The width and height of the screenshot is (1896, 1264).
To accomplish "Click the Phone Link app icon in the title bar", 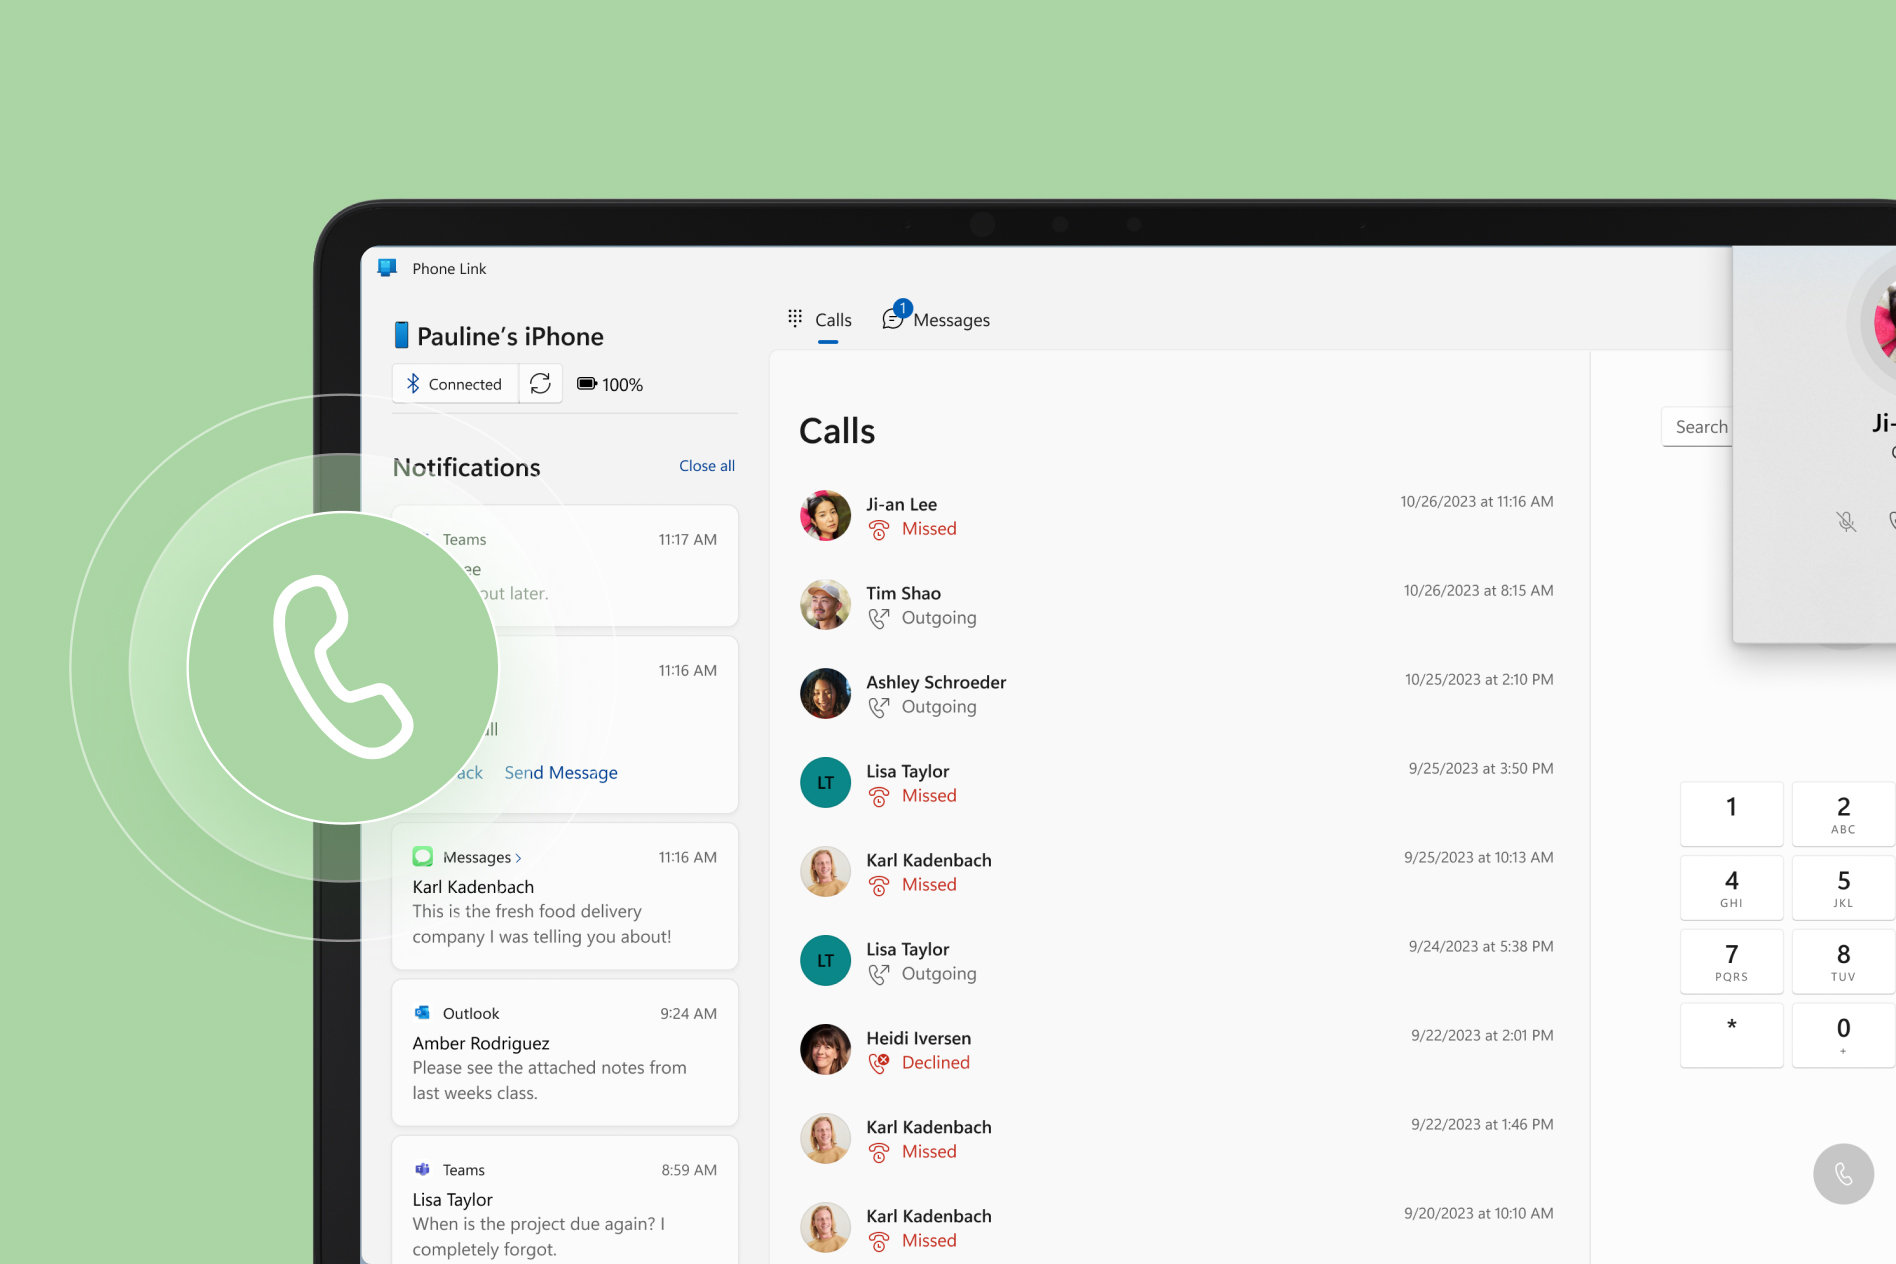I will click(386, 267).
